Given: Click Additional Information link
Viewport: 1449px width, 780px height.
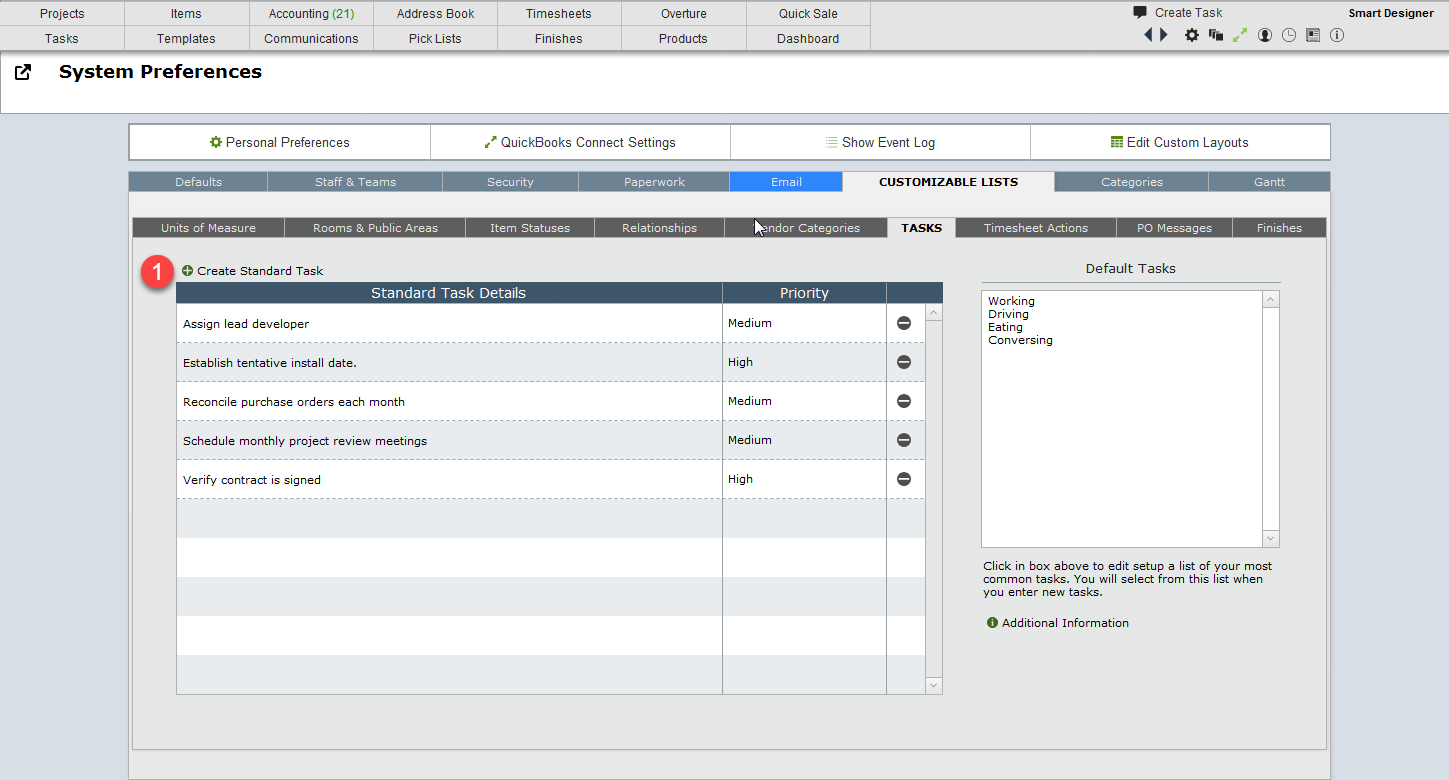Looking at the screenshot, I should tap(1065, 623).
